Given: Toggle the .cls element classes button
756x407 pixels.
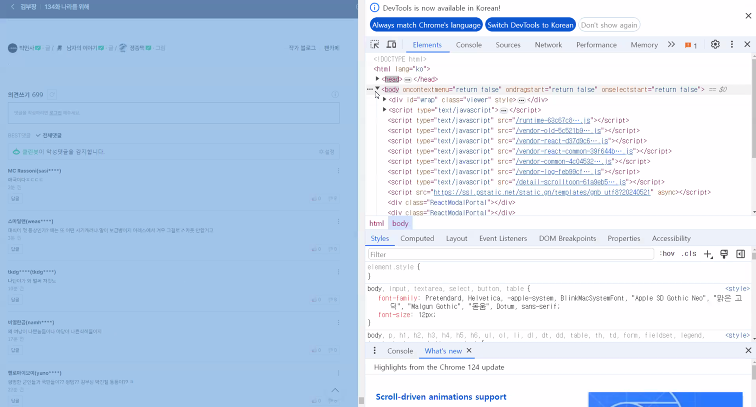Looking at the screenshot, I should tap(689, 254).
